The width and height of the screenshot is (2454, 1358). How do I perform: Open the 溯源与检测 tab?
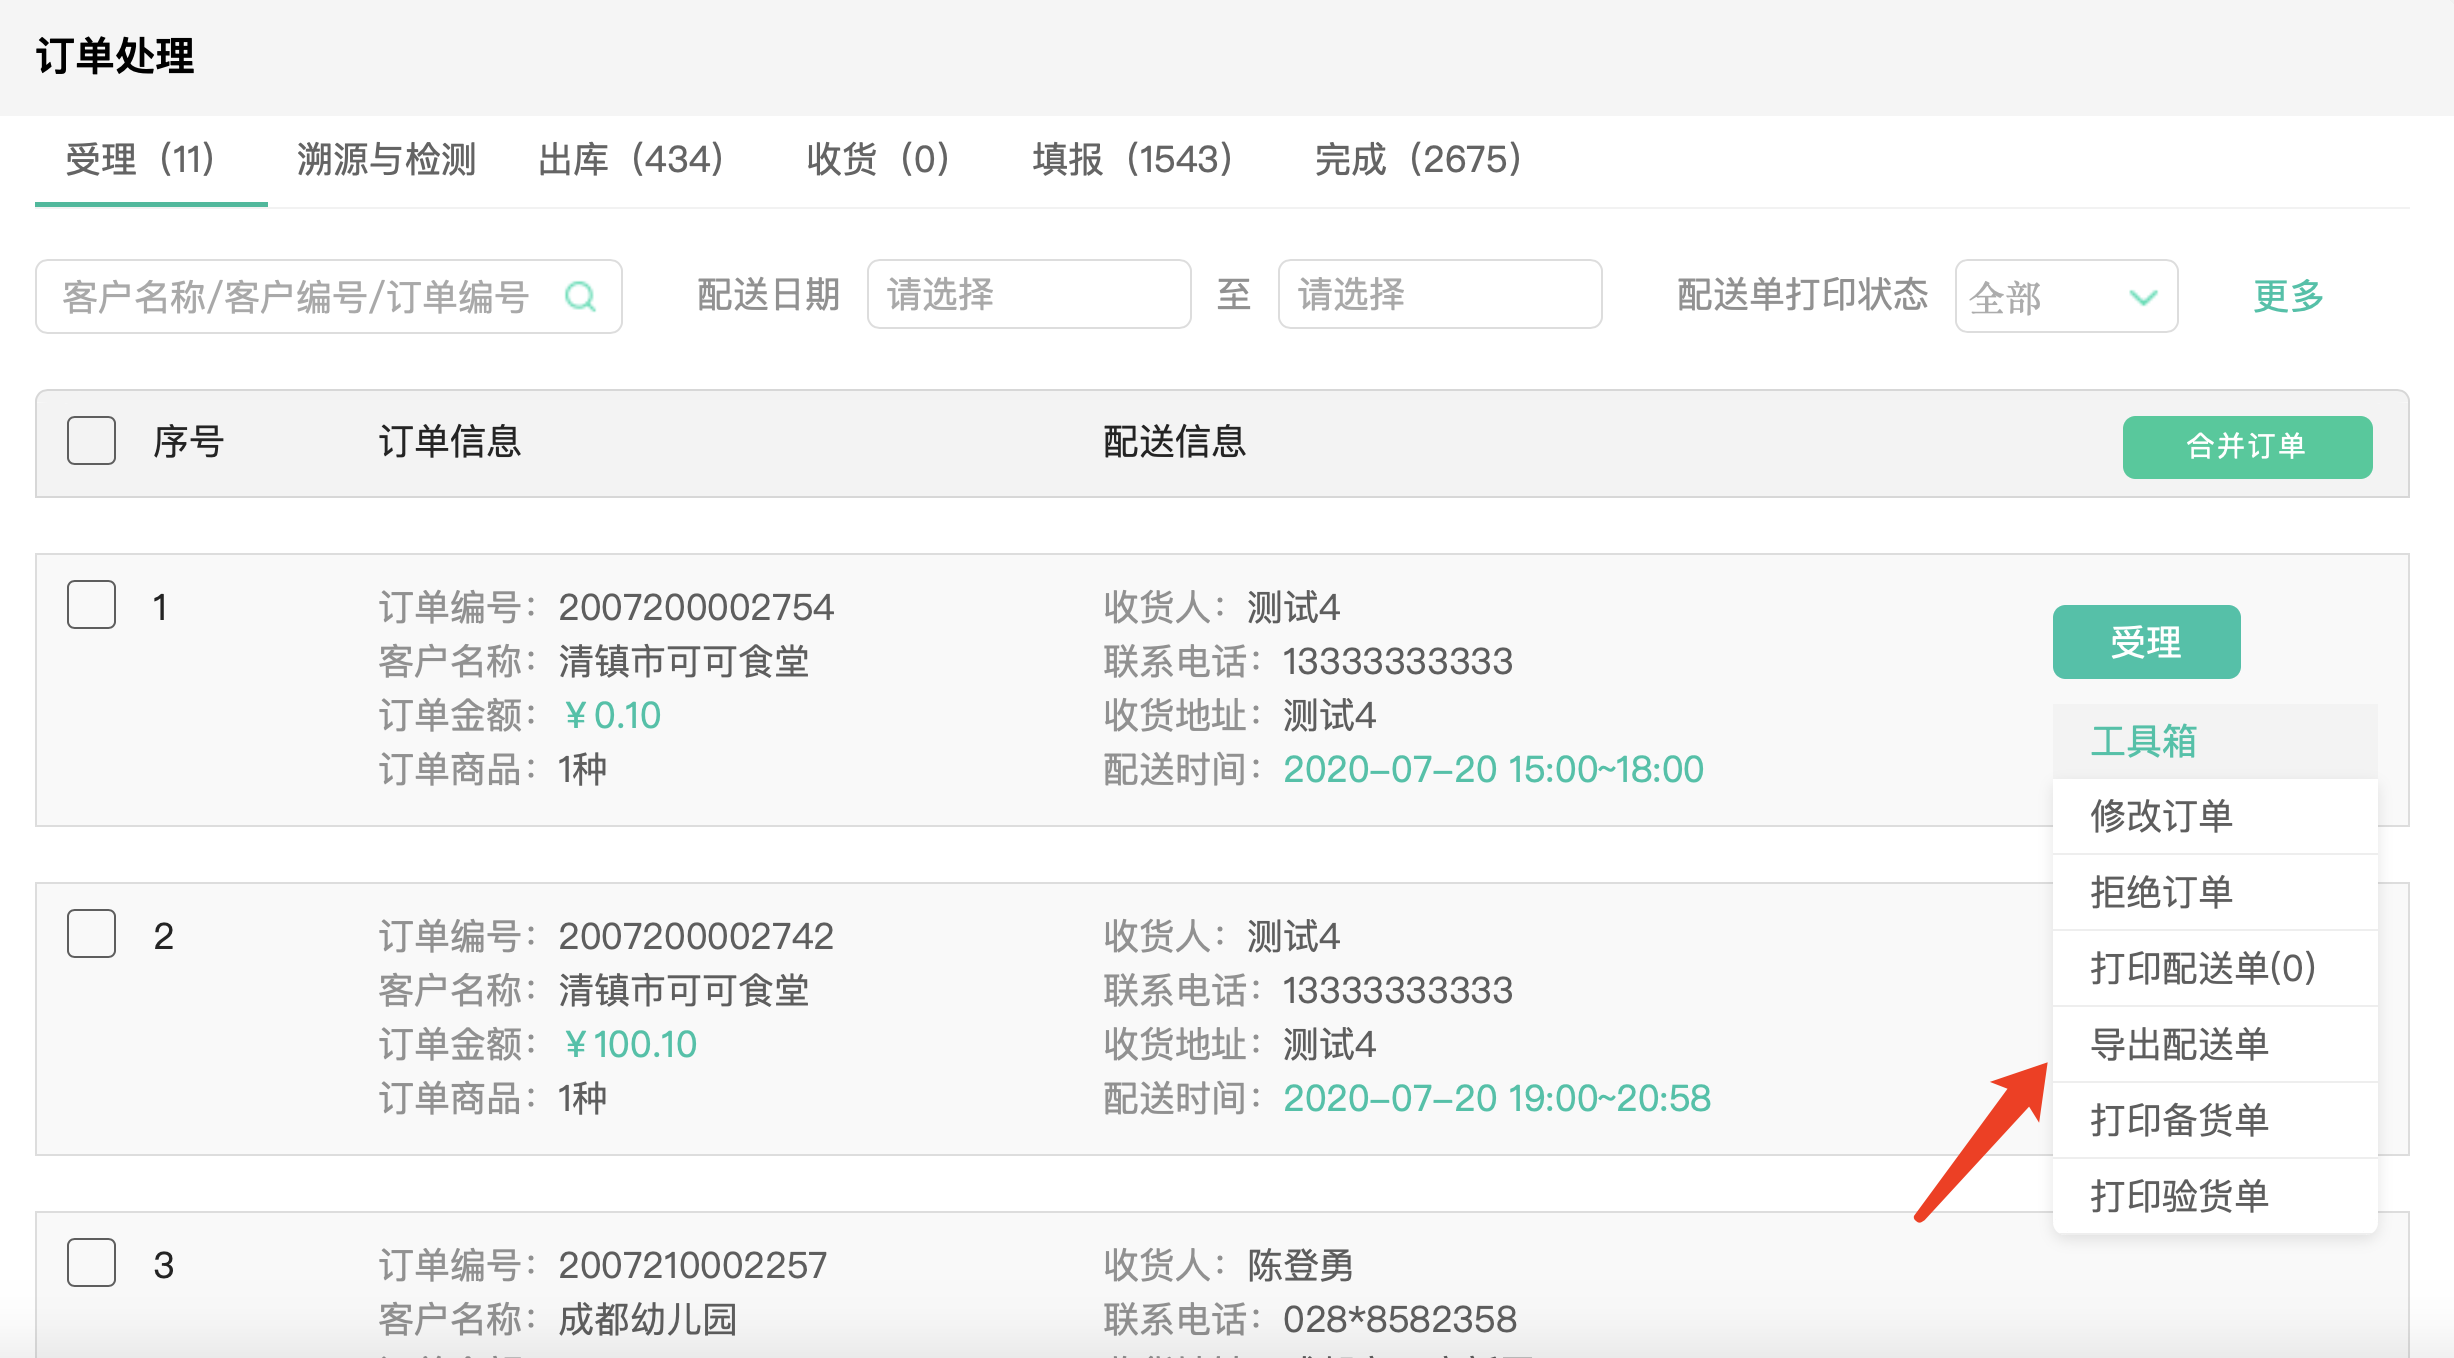pyautogui.click(x=387, y=160)
